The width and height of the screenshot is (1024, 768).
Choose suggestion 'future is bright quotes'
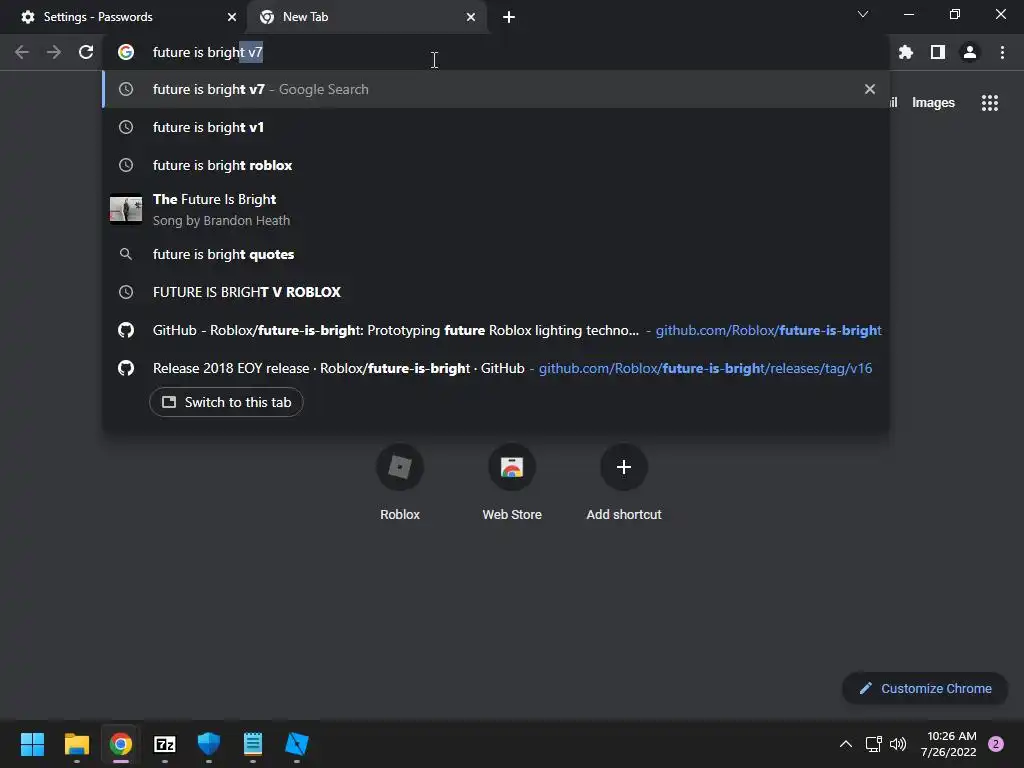496,254
